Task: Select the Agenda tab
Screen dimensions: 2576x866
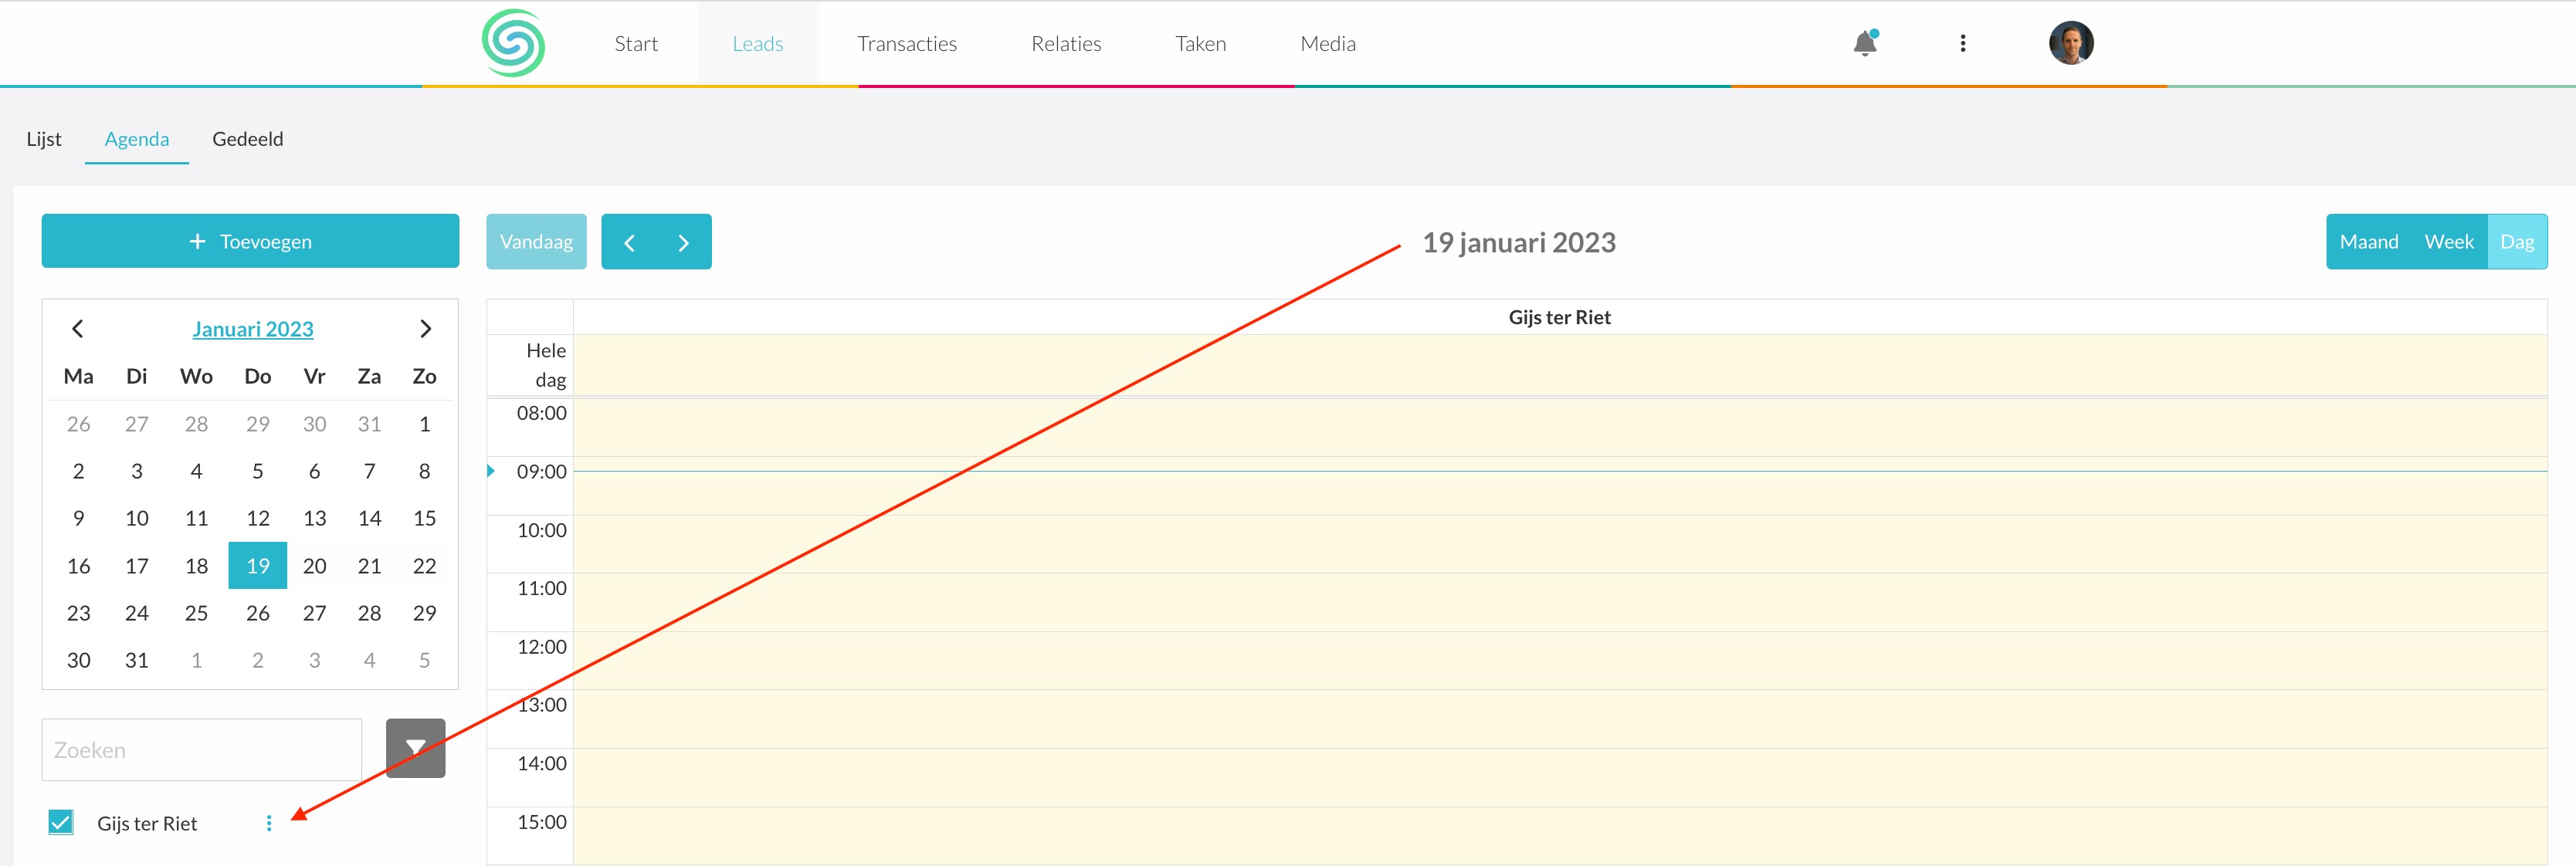Action: [137, 139]
